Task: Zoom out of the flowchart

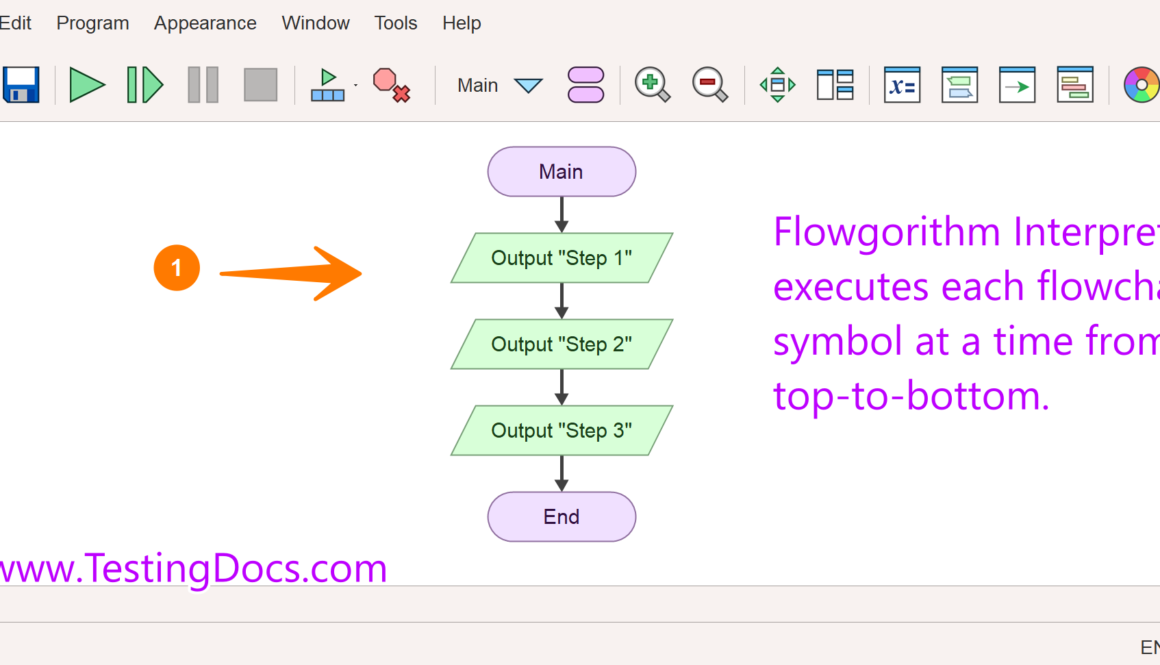Action: [710, 85]
